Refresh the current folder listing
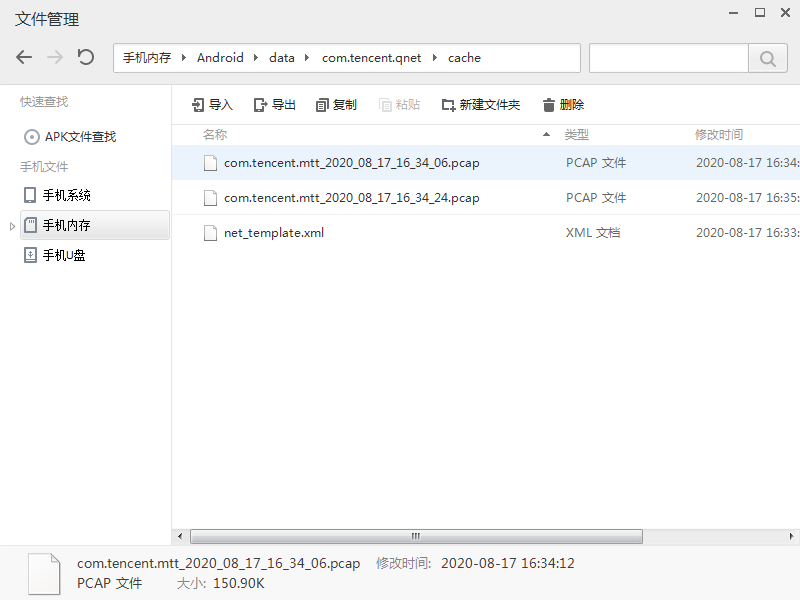 86,57
